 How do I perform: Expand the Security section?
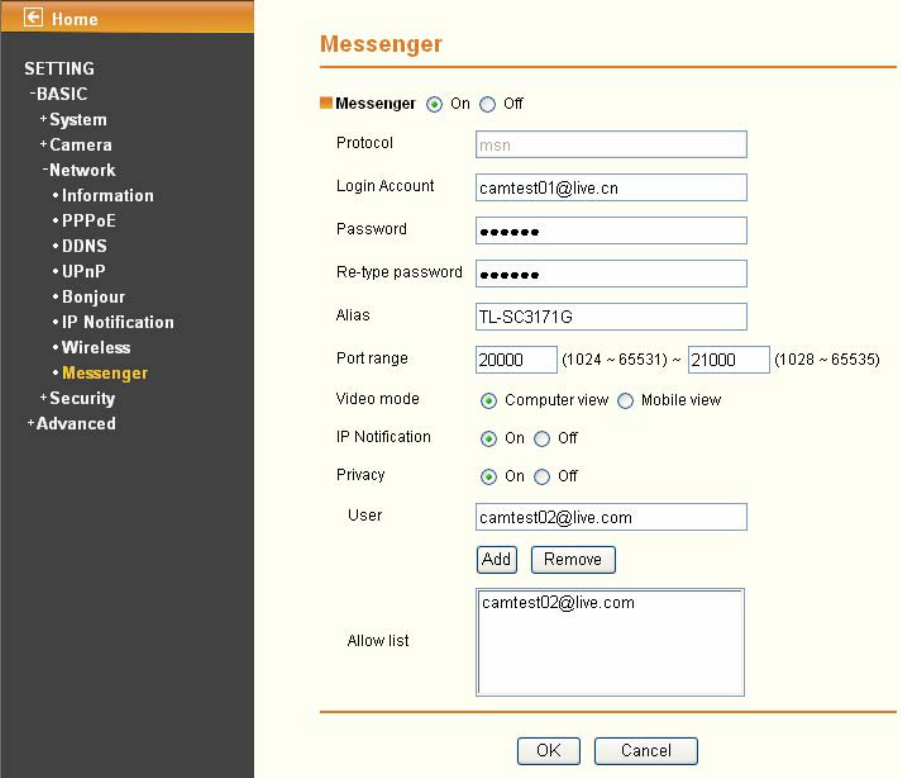point(78,398)
